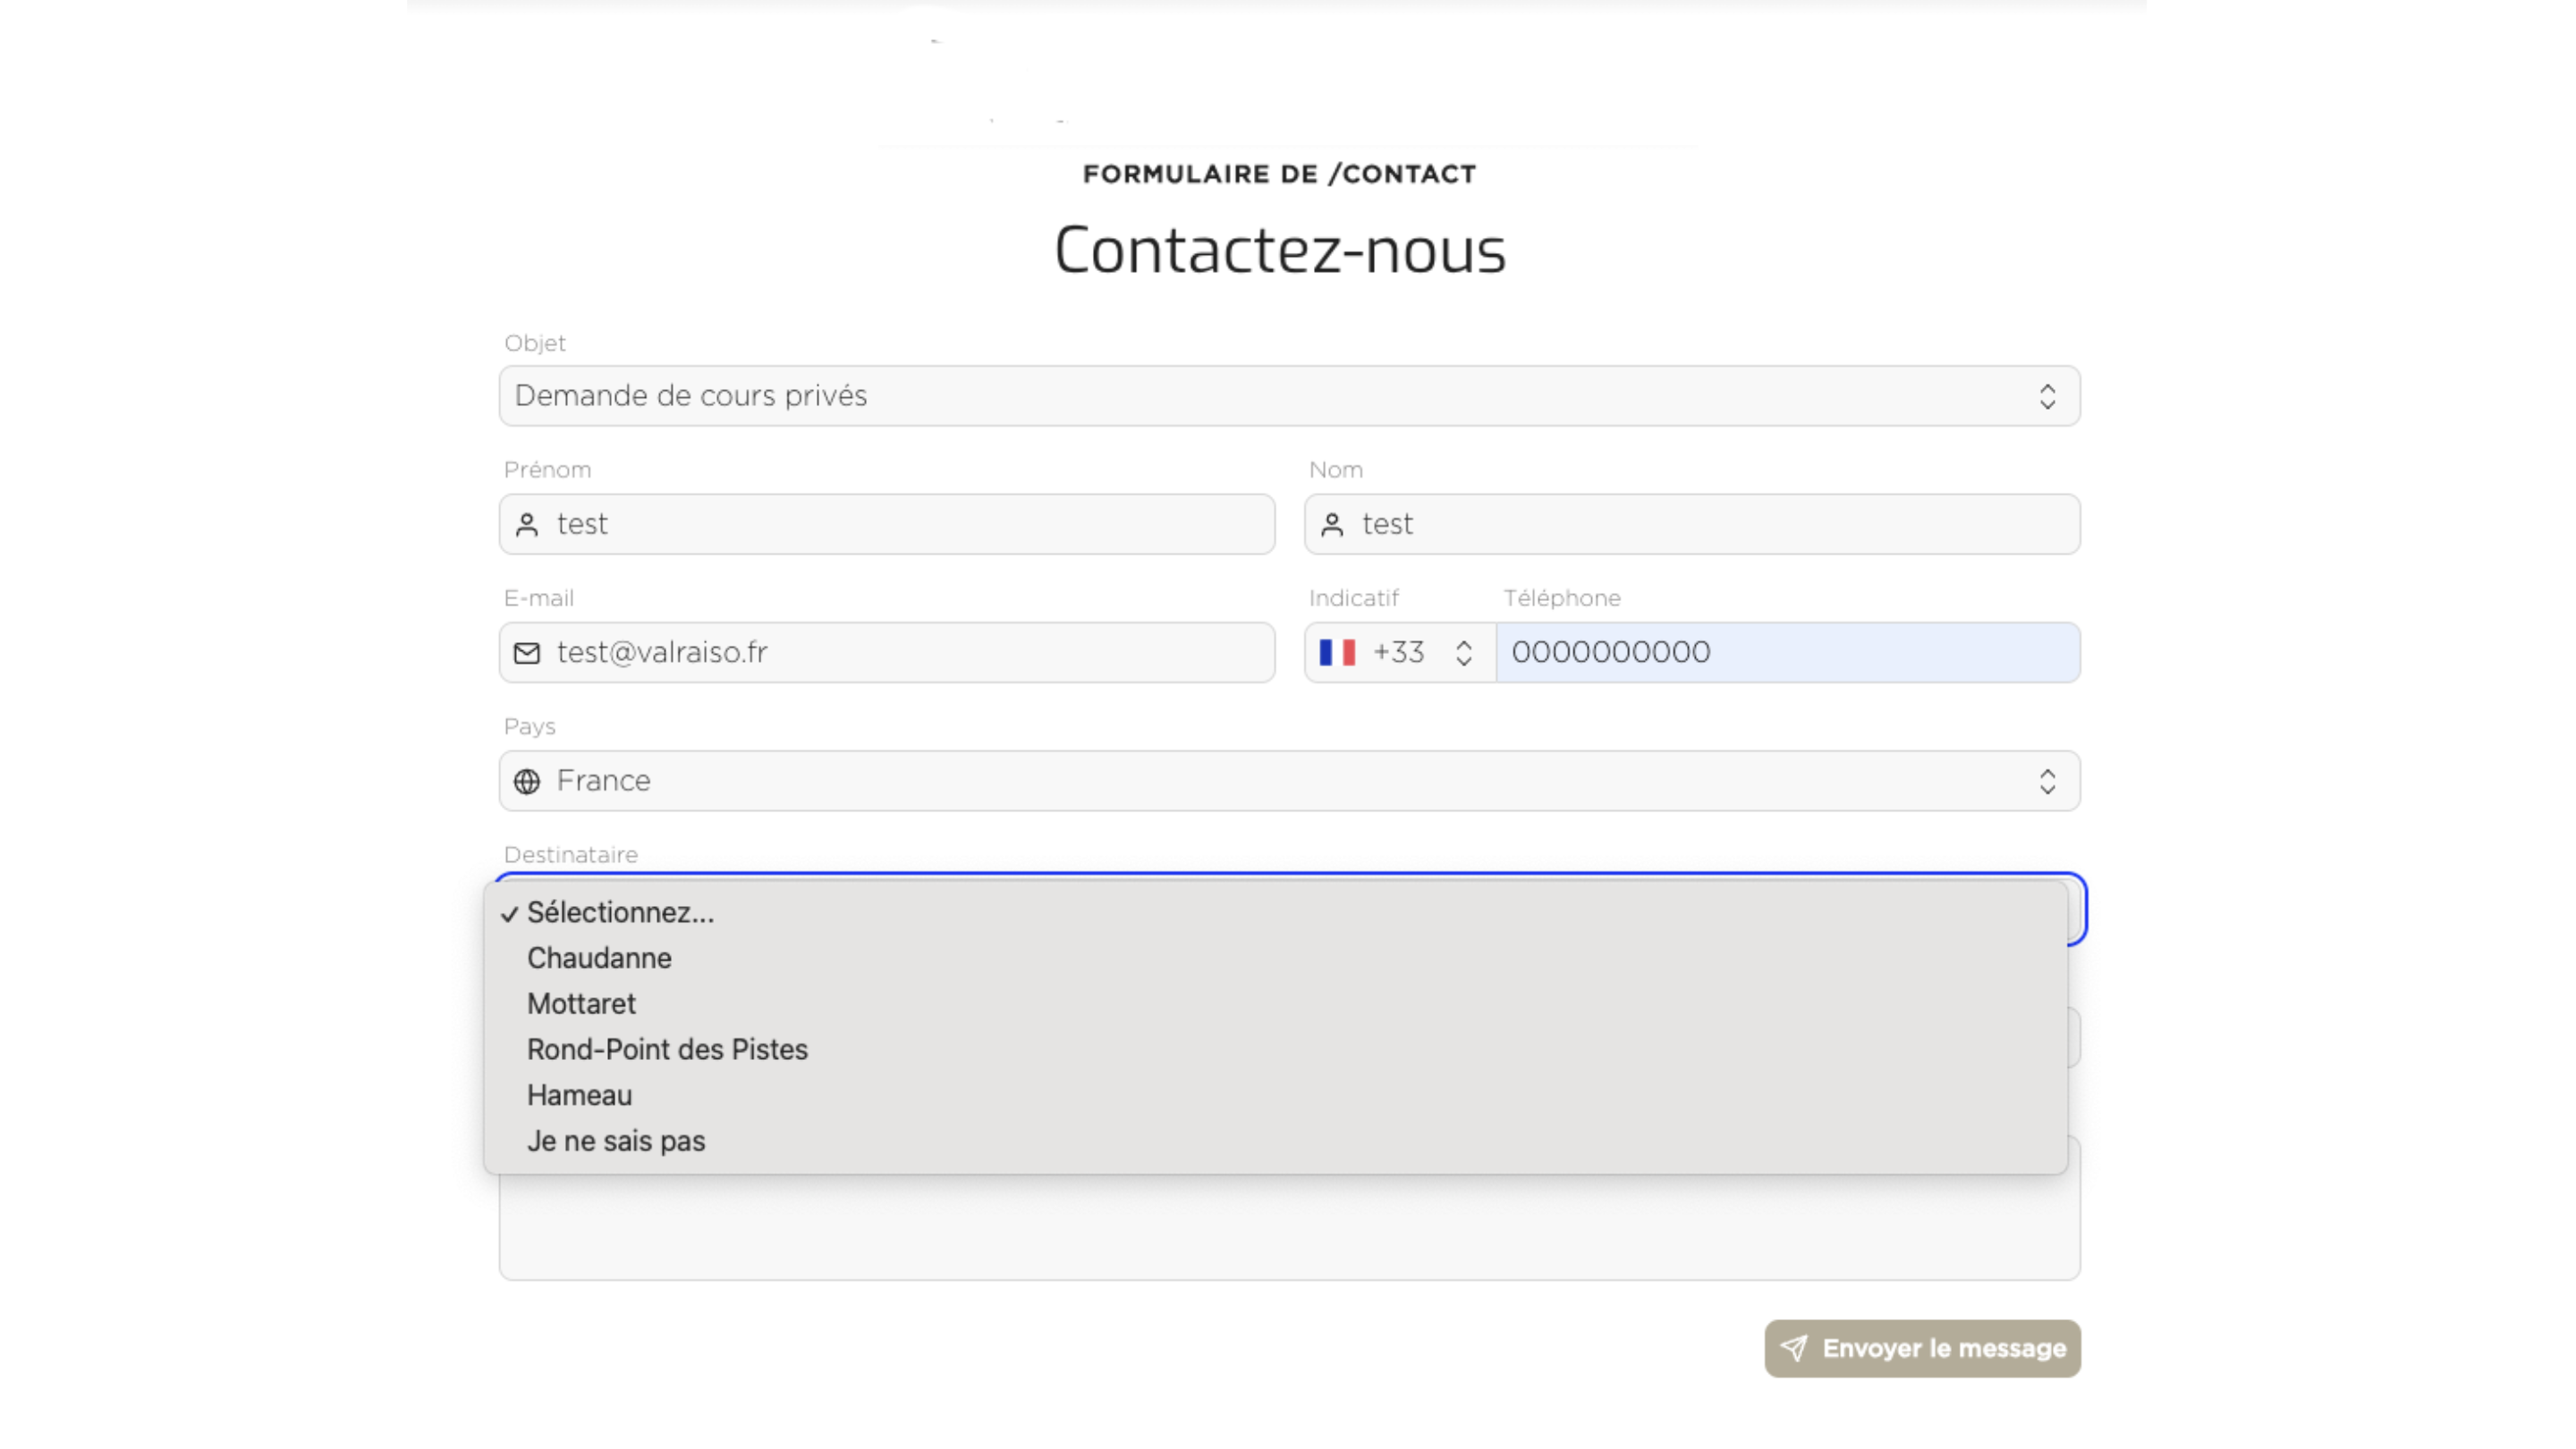
Task: Select the Hameau option
Action: (579, 1095)
